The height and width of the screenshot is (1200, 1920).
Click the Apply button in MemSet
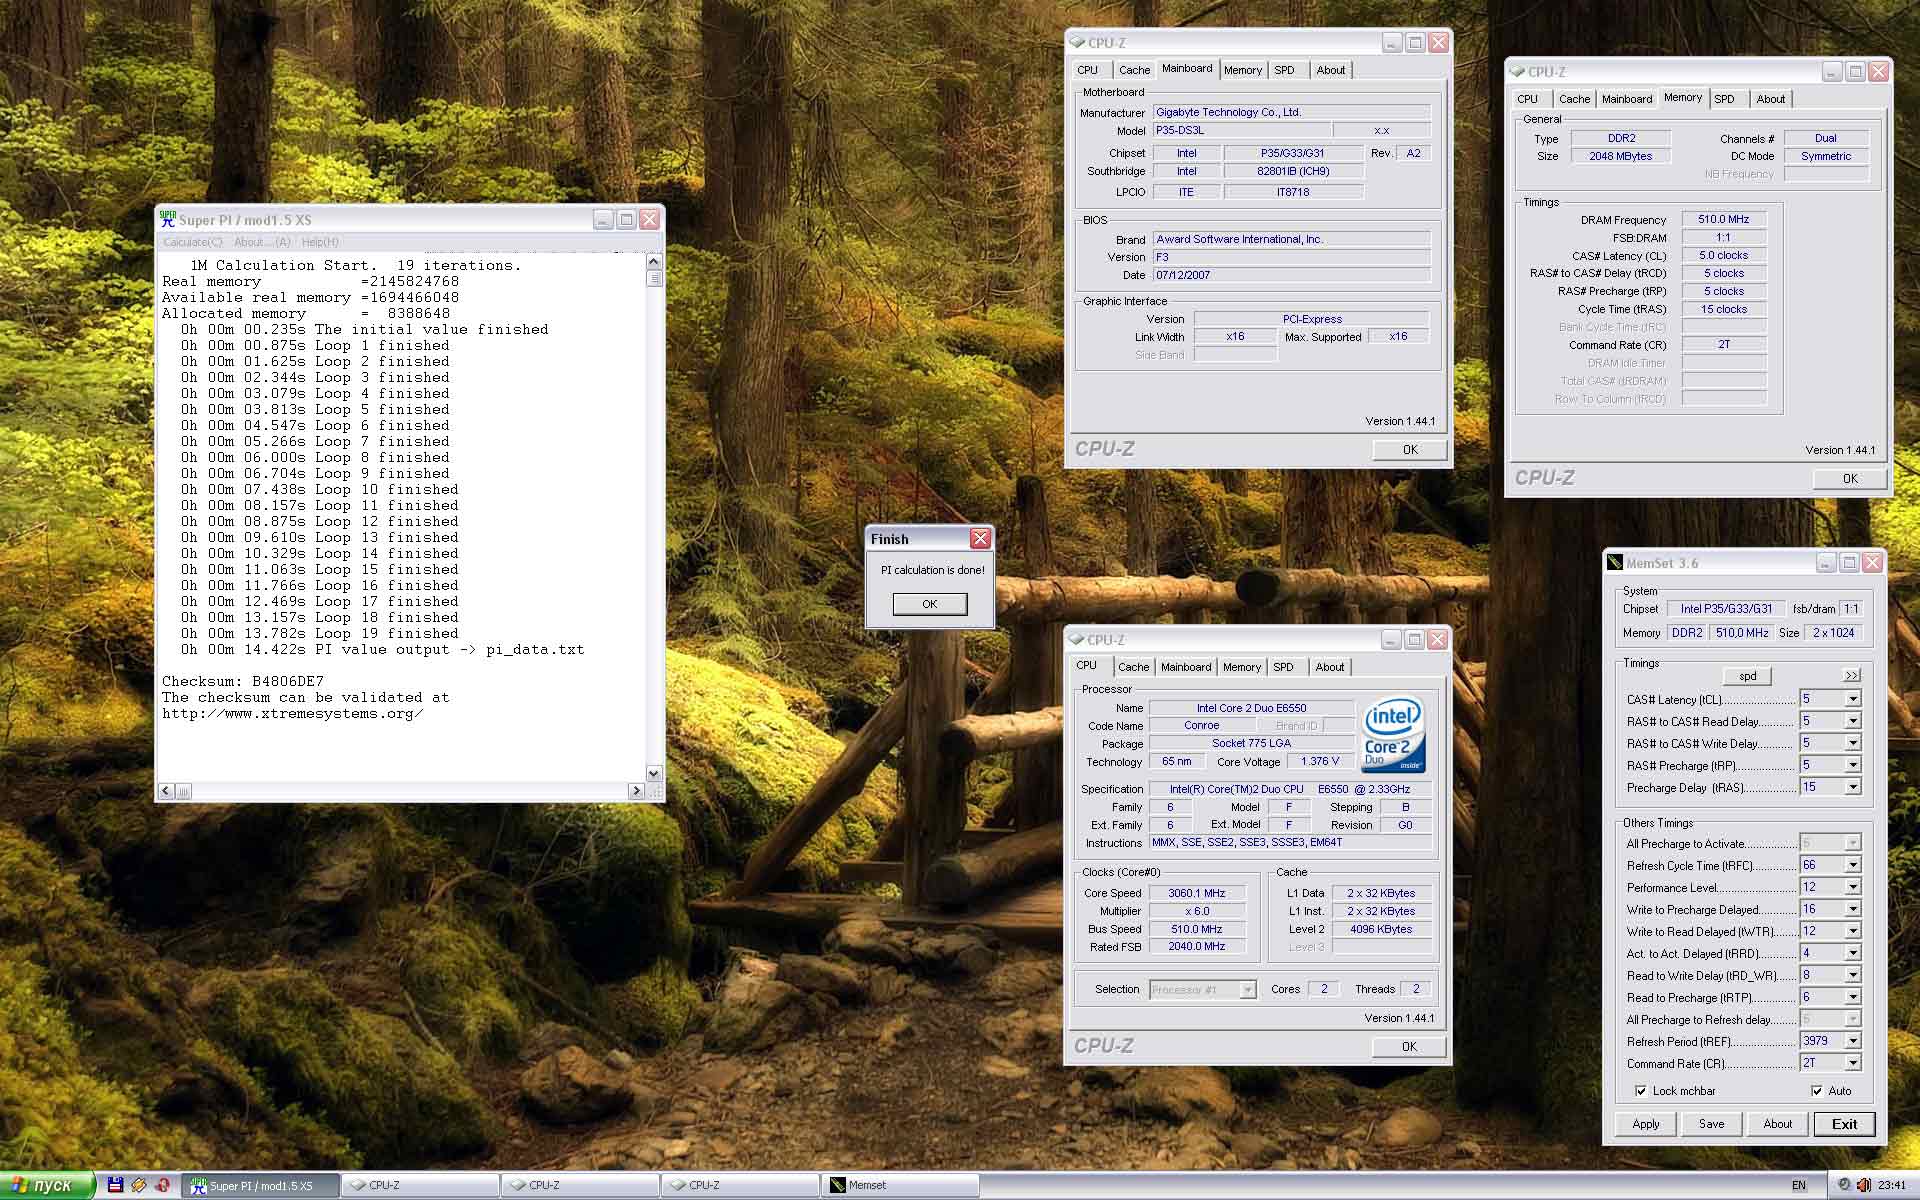(1646, 1124)
